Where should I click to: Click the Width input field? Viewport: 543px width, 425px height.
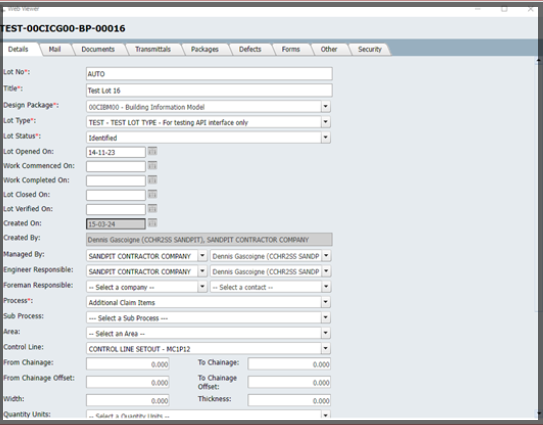point(128,400)
